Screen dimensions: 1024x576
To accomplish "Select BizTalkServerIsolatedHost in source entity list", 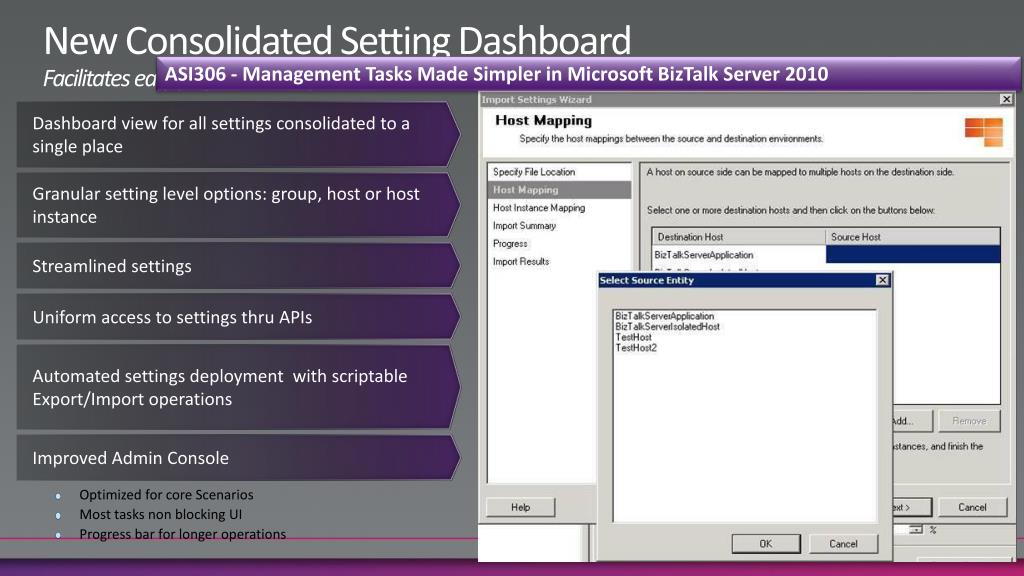I will tap(667, 327).
